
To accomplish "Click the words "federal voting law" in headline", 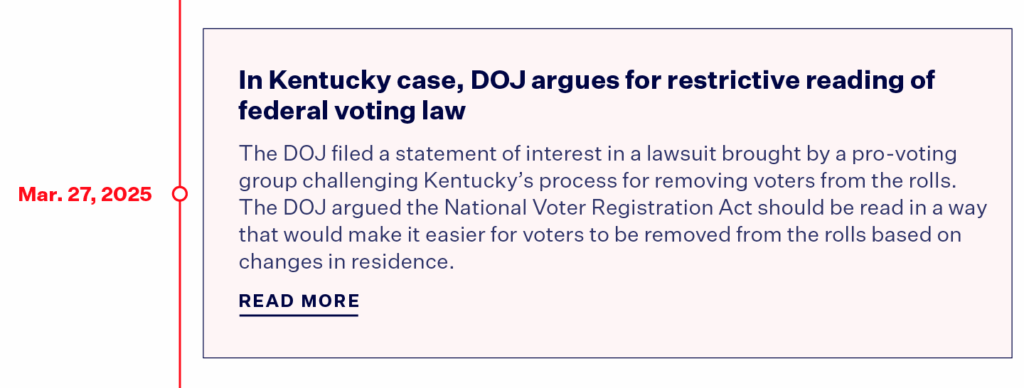I will coord(351,111).
